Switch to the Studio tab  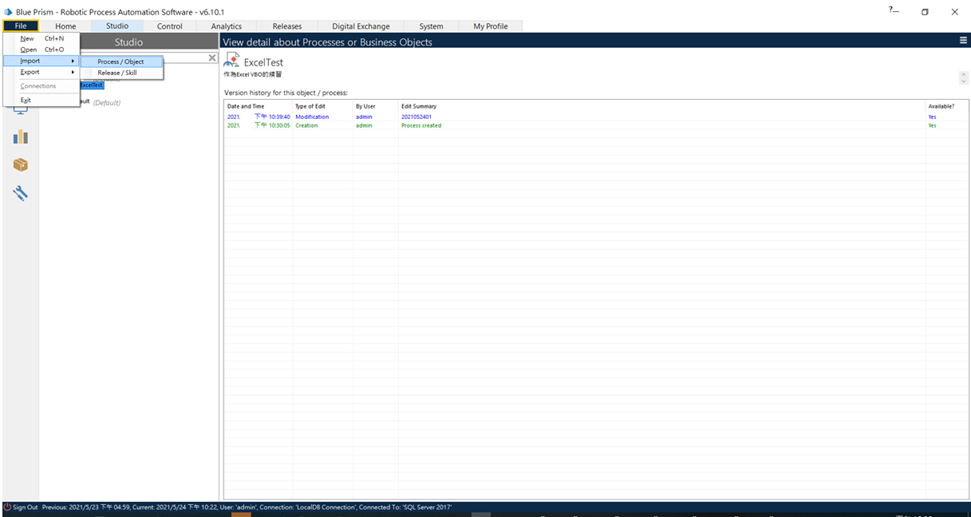[117, 26]
